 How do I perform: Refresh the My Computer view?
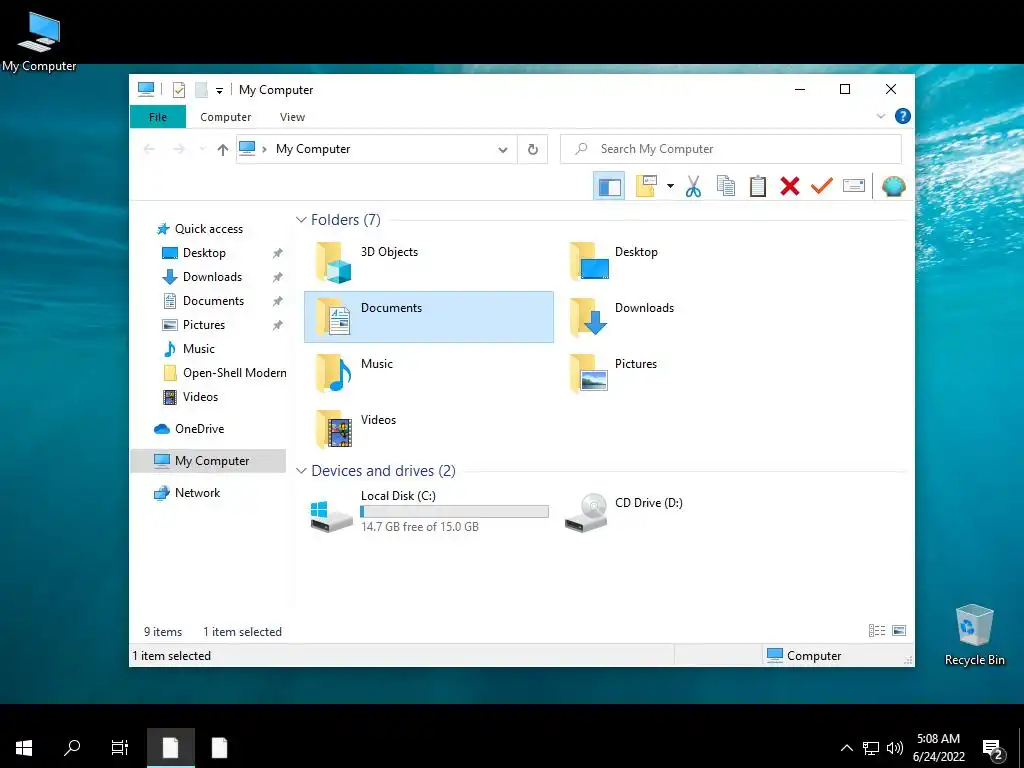click(x=533, y=150)
